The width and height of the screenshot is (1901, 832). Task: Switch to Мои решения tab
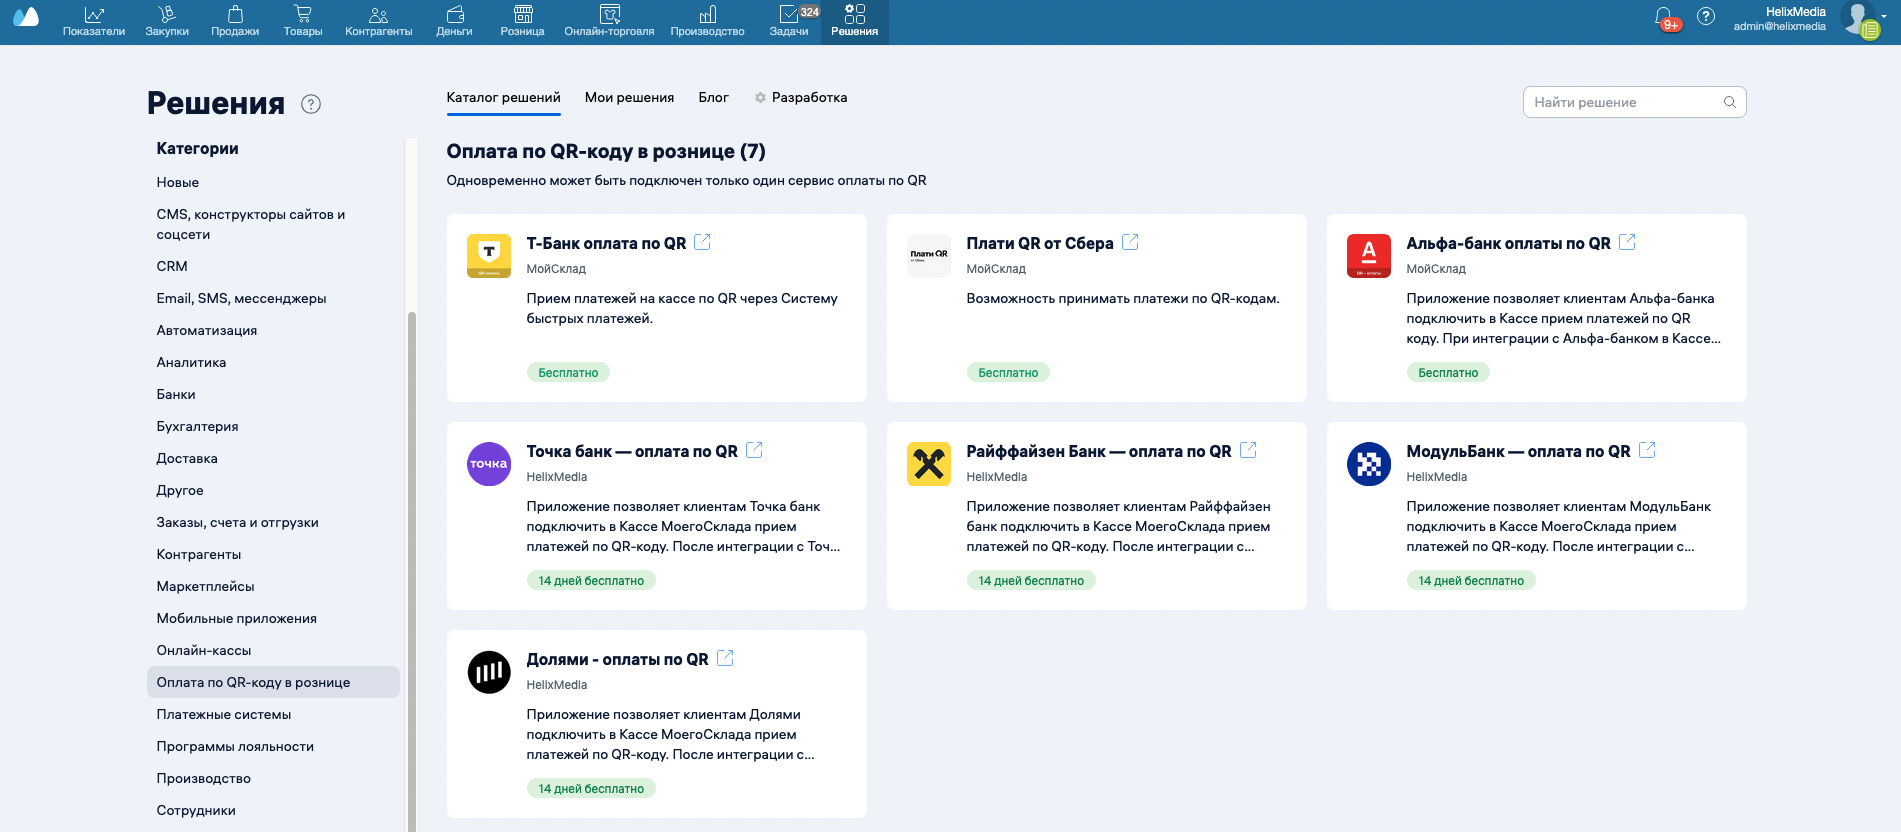point(629,97)
